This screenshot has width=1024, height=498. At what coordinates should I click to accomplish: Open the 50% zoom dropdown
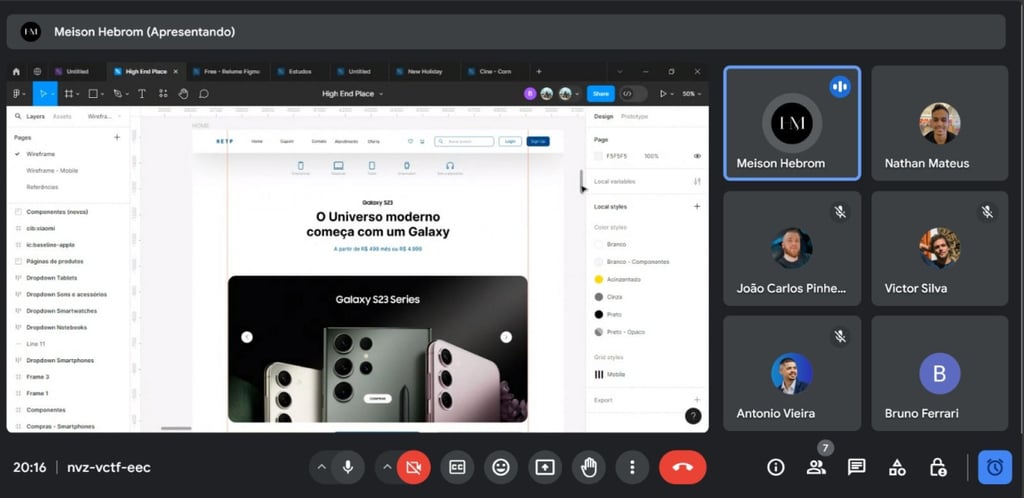tap(692, 94)
